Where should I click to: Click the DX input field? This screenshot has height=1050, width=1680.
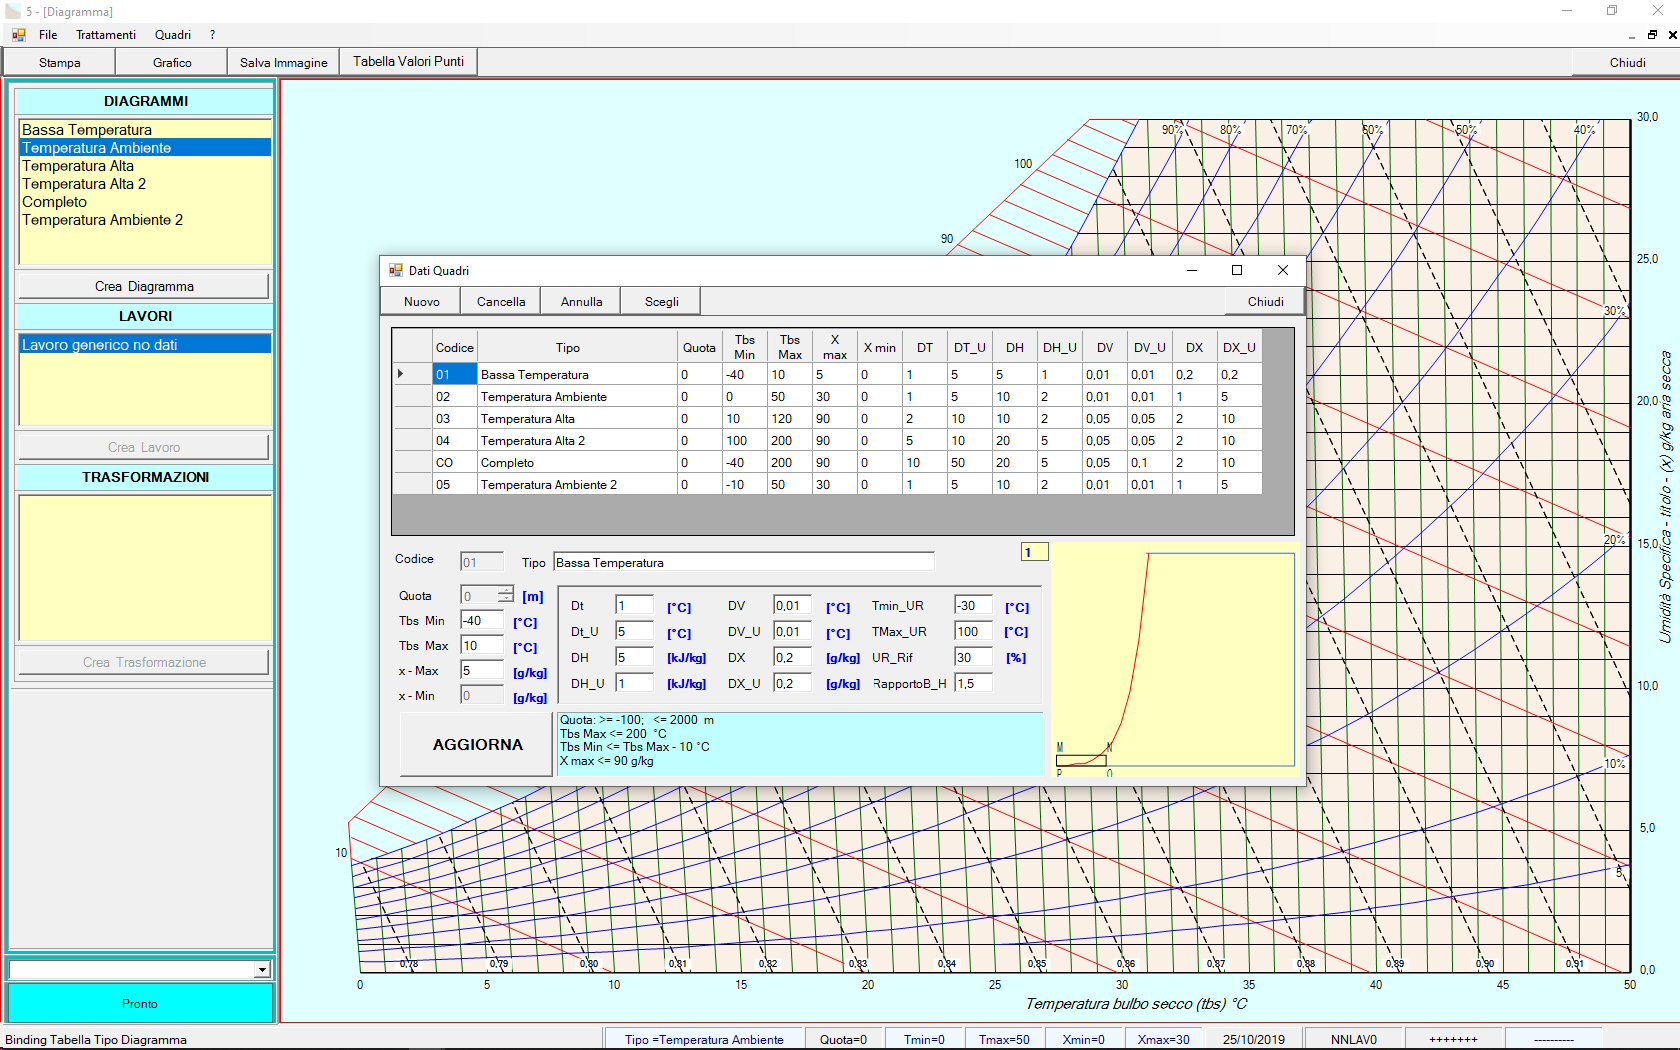point(792,657)
